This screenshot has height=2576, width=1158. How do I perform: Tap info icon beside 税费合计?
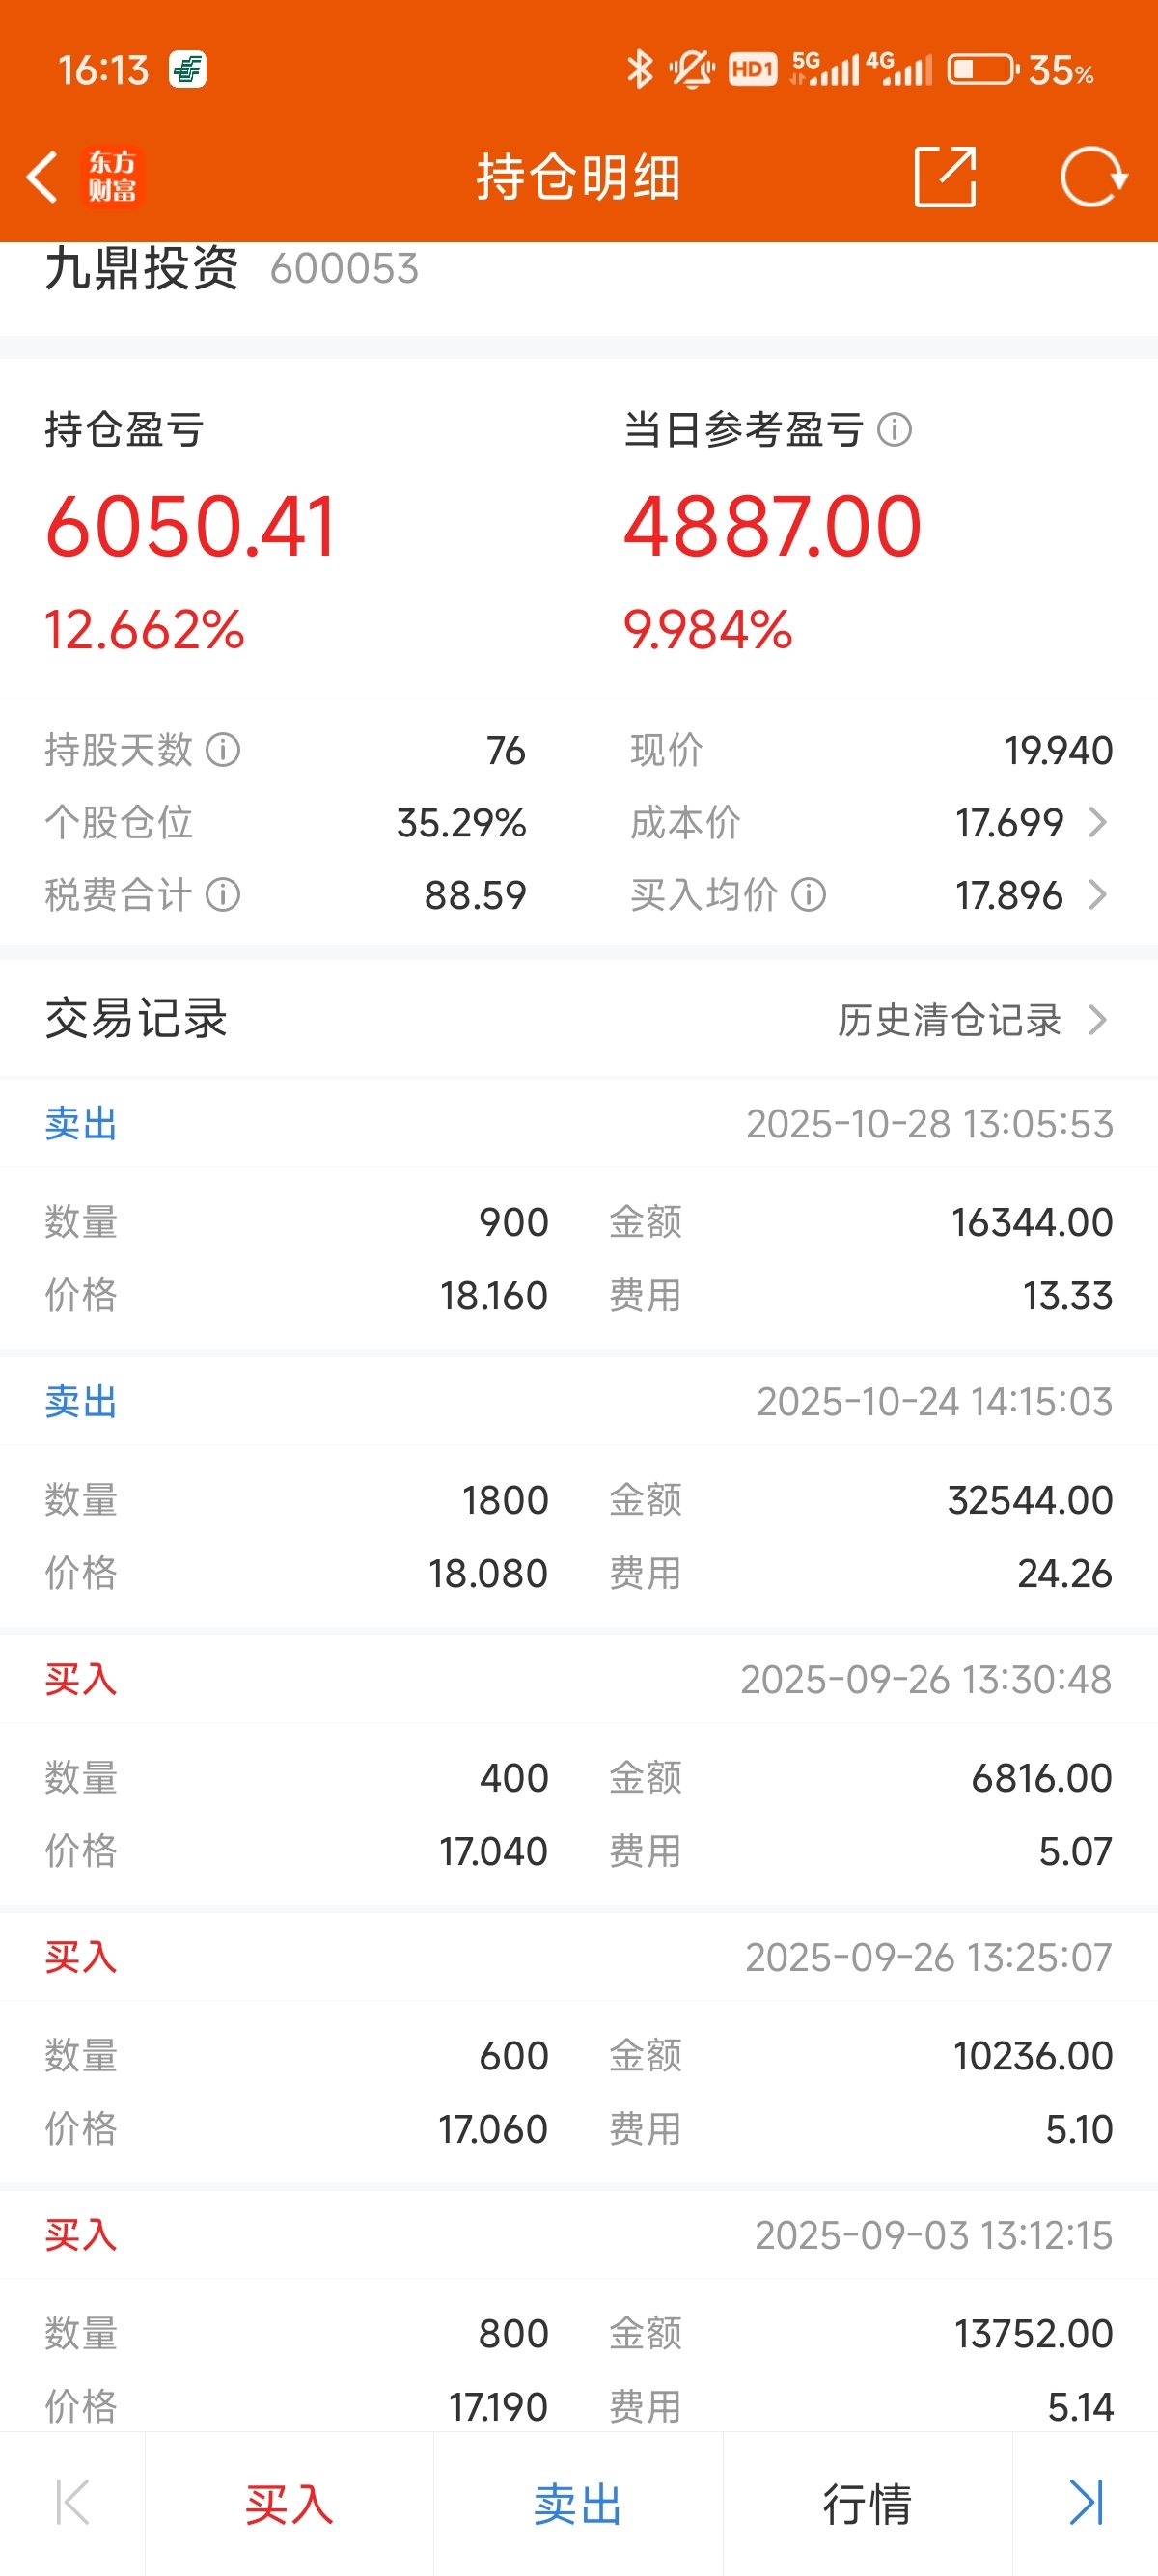click(x=223, y=895)
